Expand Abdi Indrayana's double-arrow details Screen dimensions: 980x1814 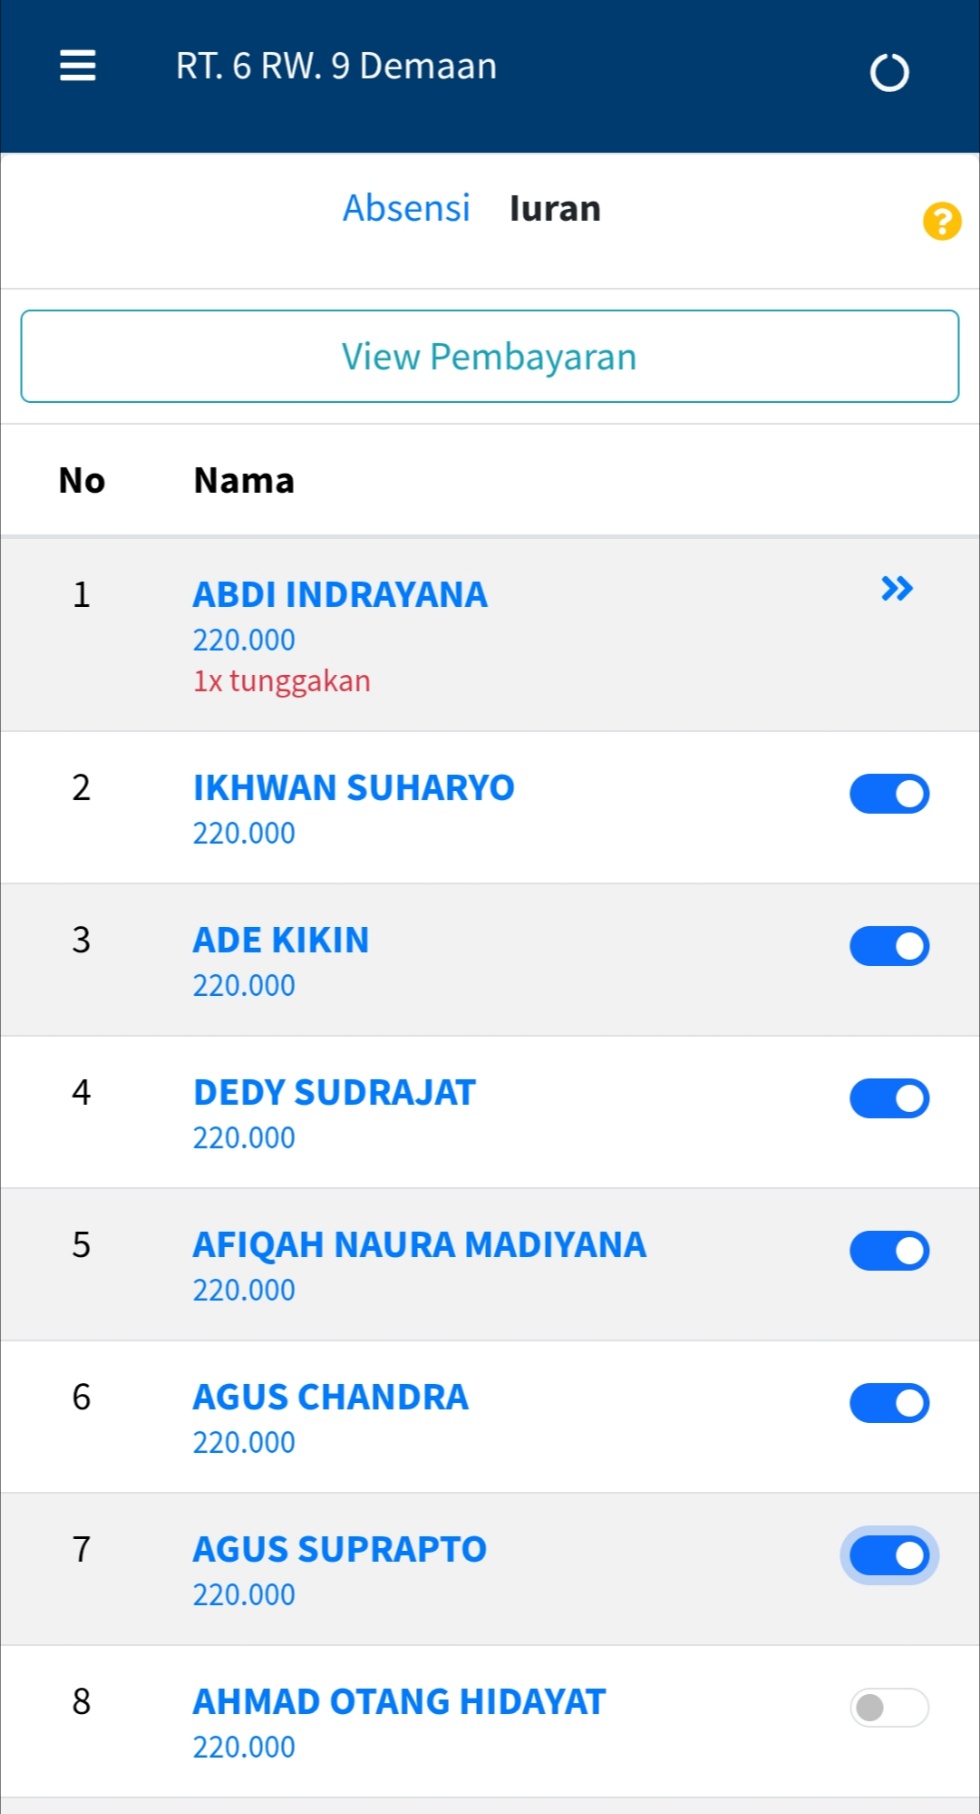pyautogui.click(x=897, y=589)
